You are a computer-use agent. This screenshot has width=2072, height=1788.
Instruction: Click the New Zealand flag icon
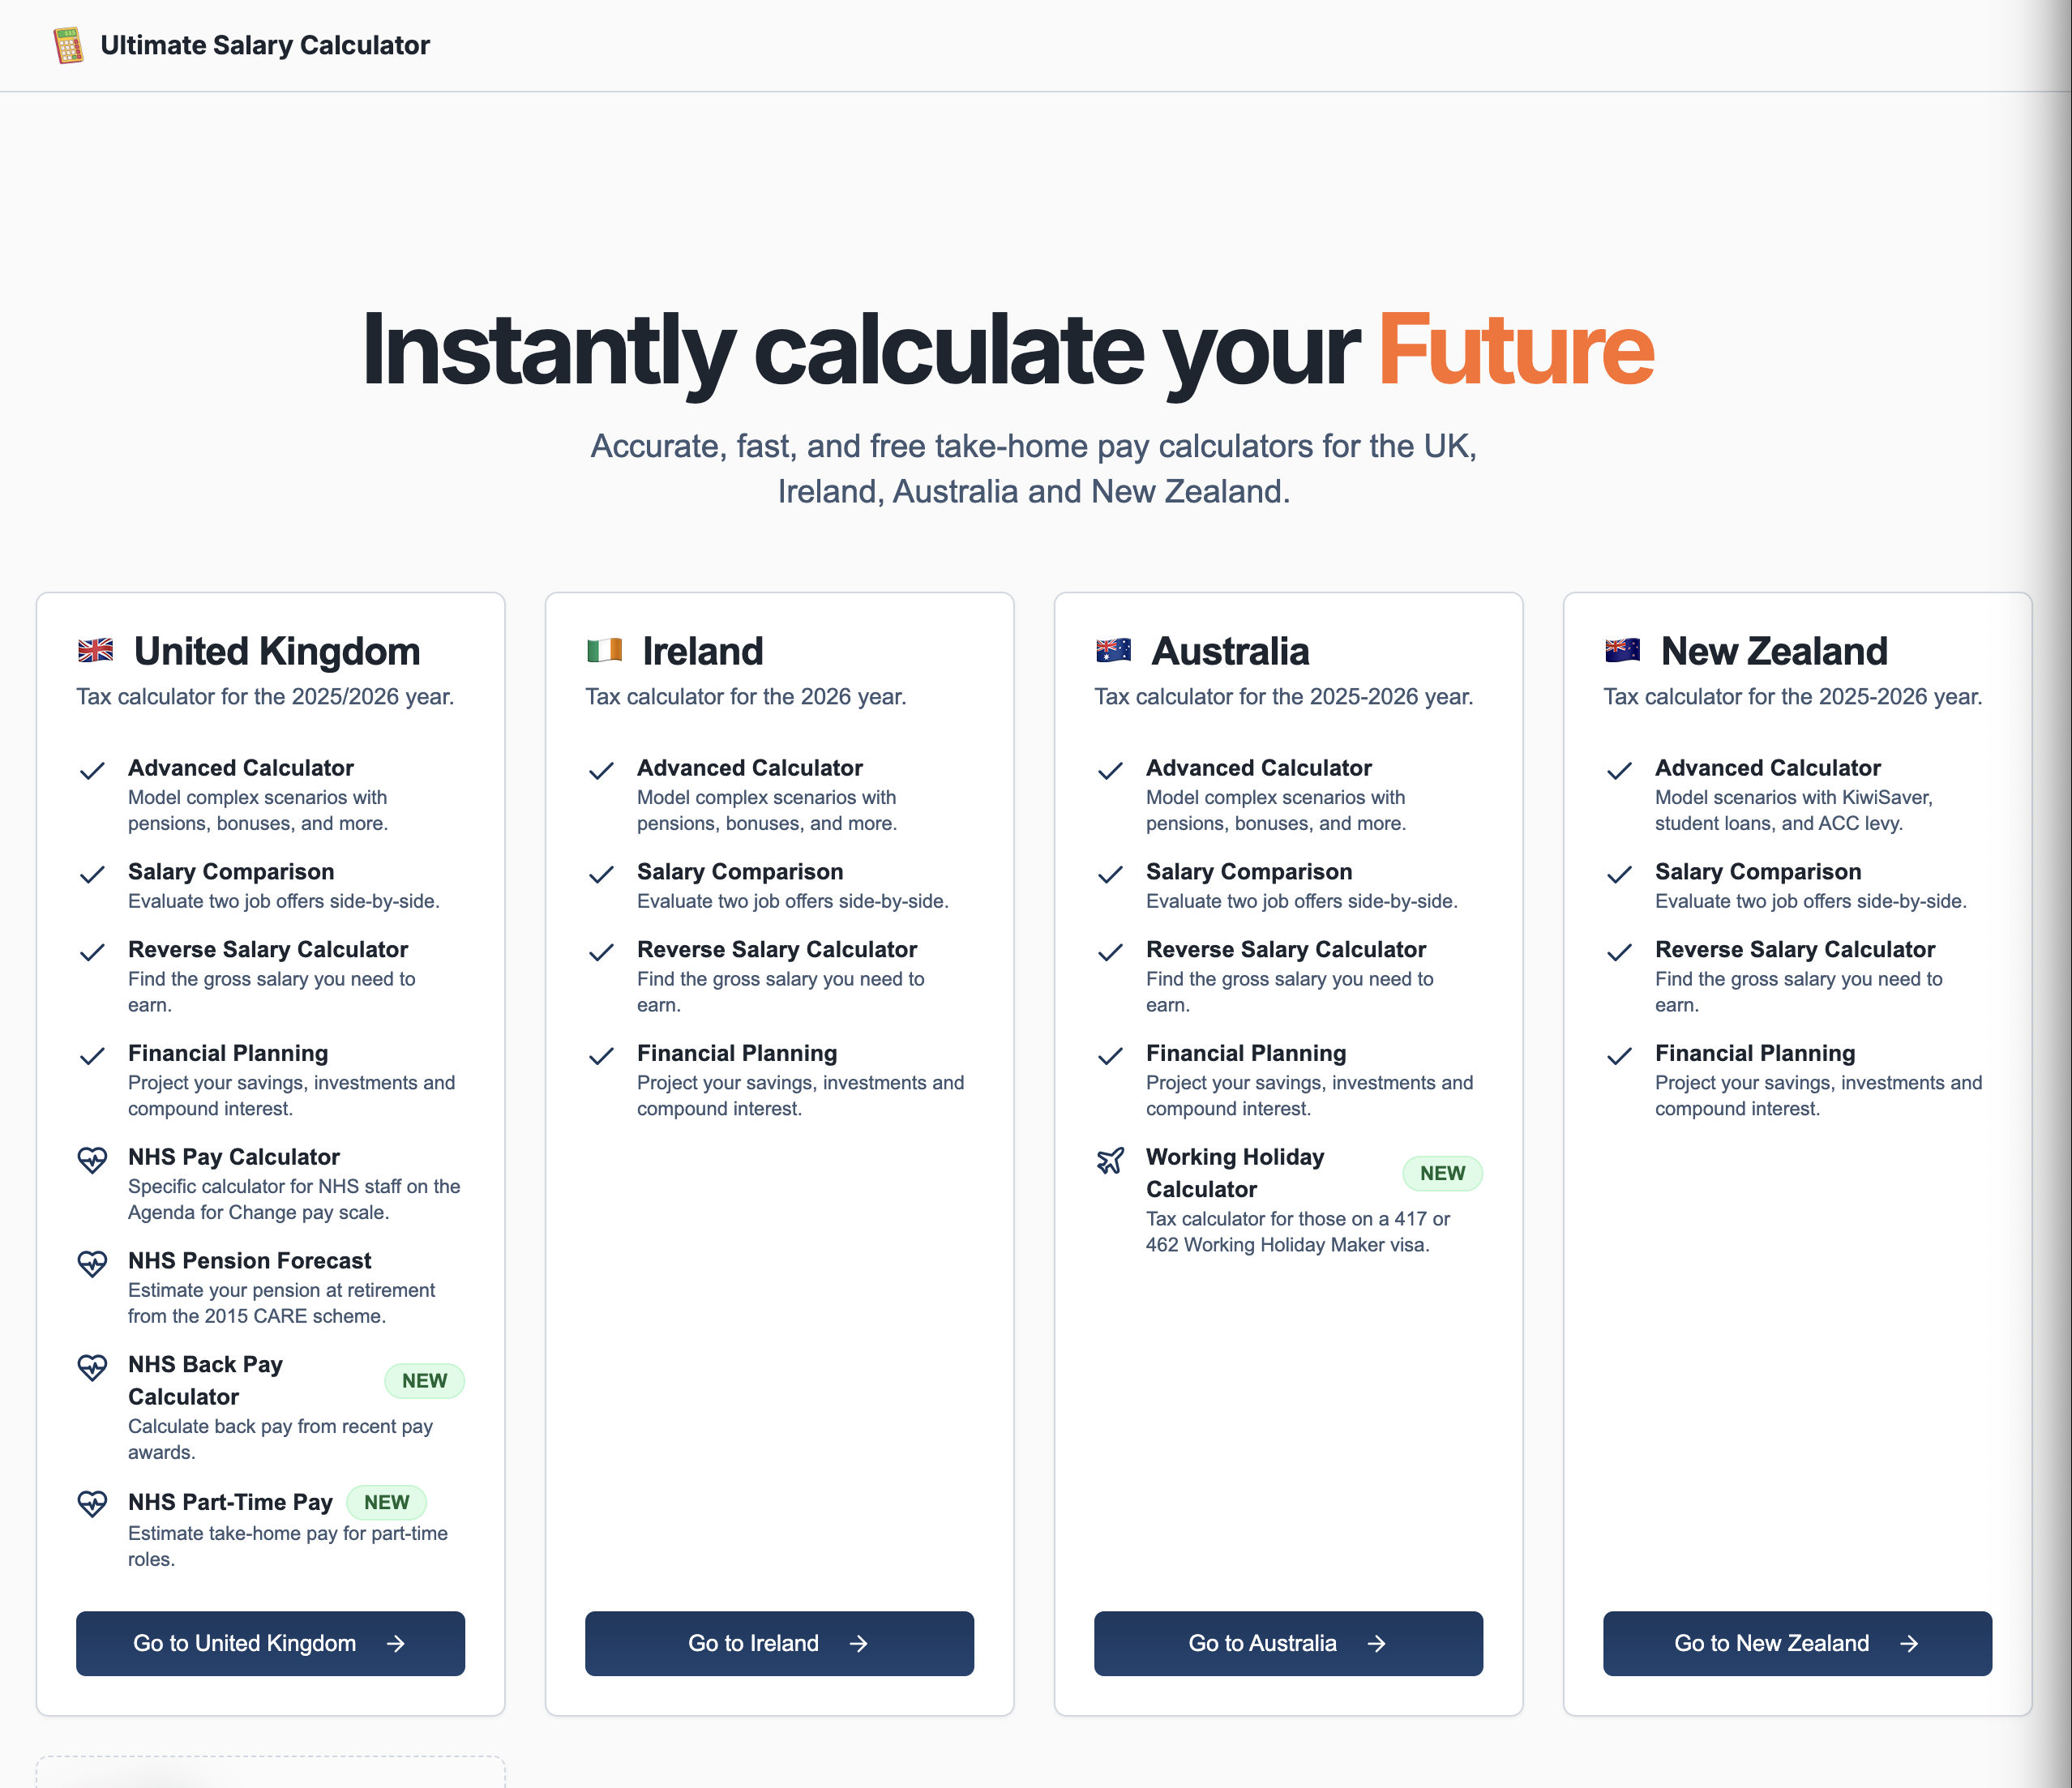pyautogui.click(x=1621, y=650)
